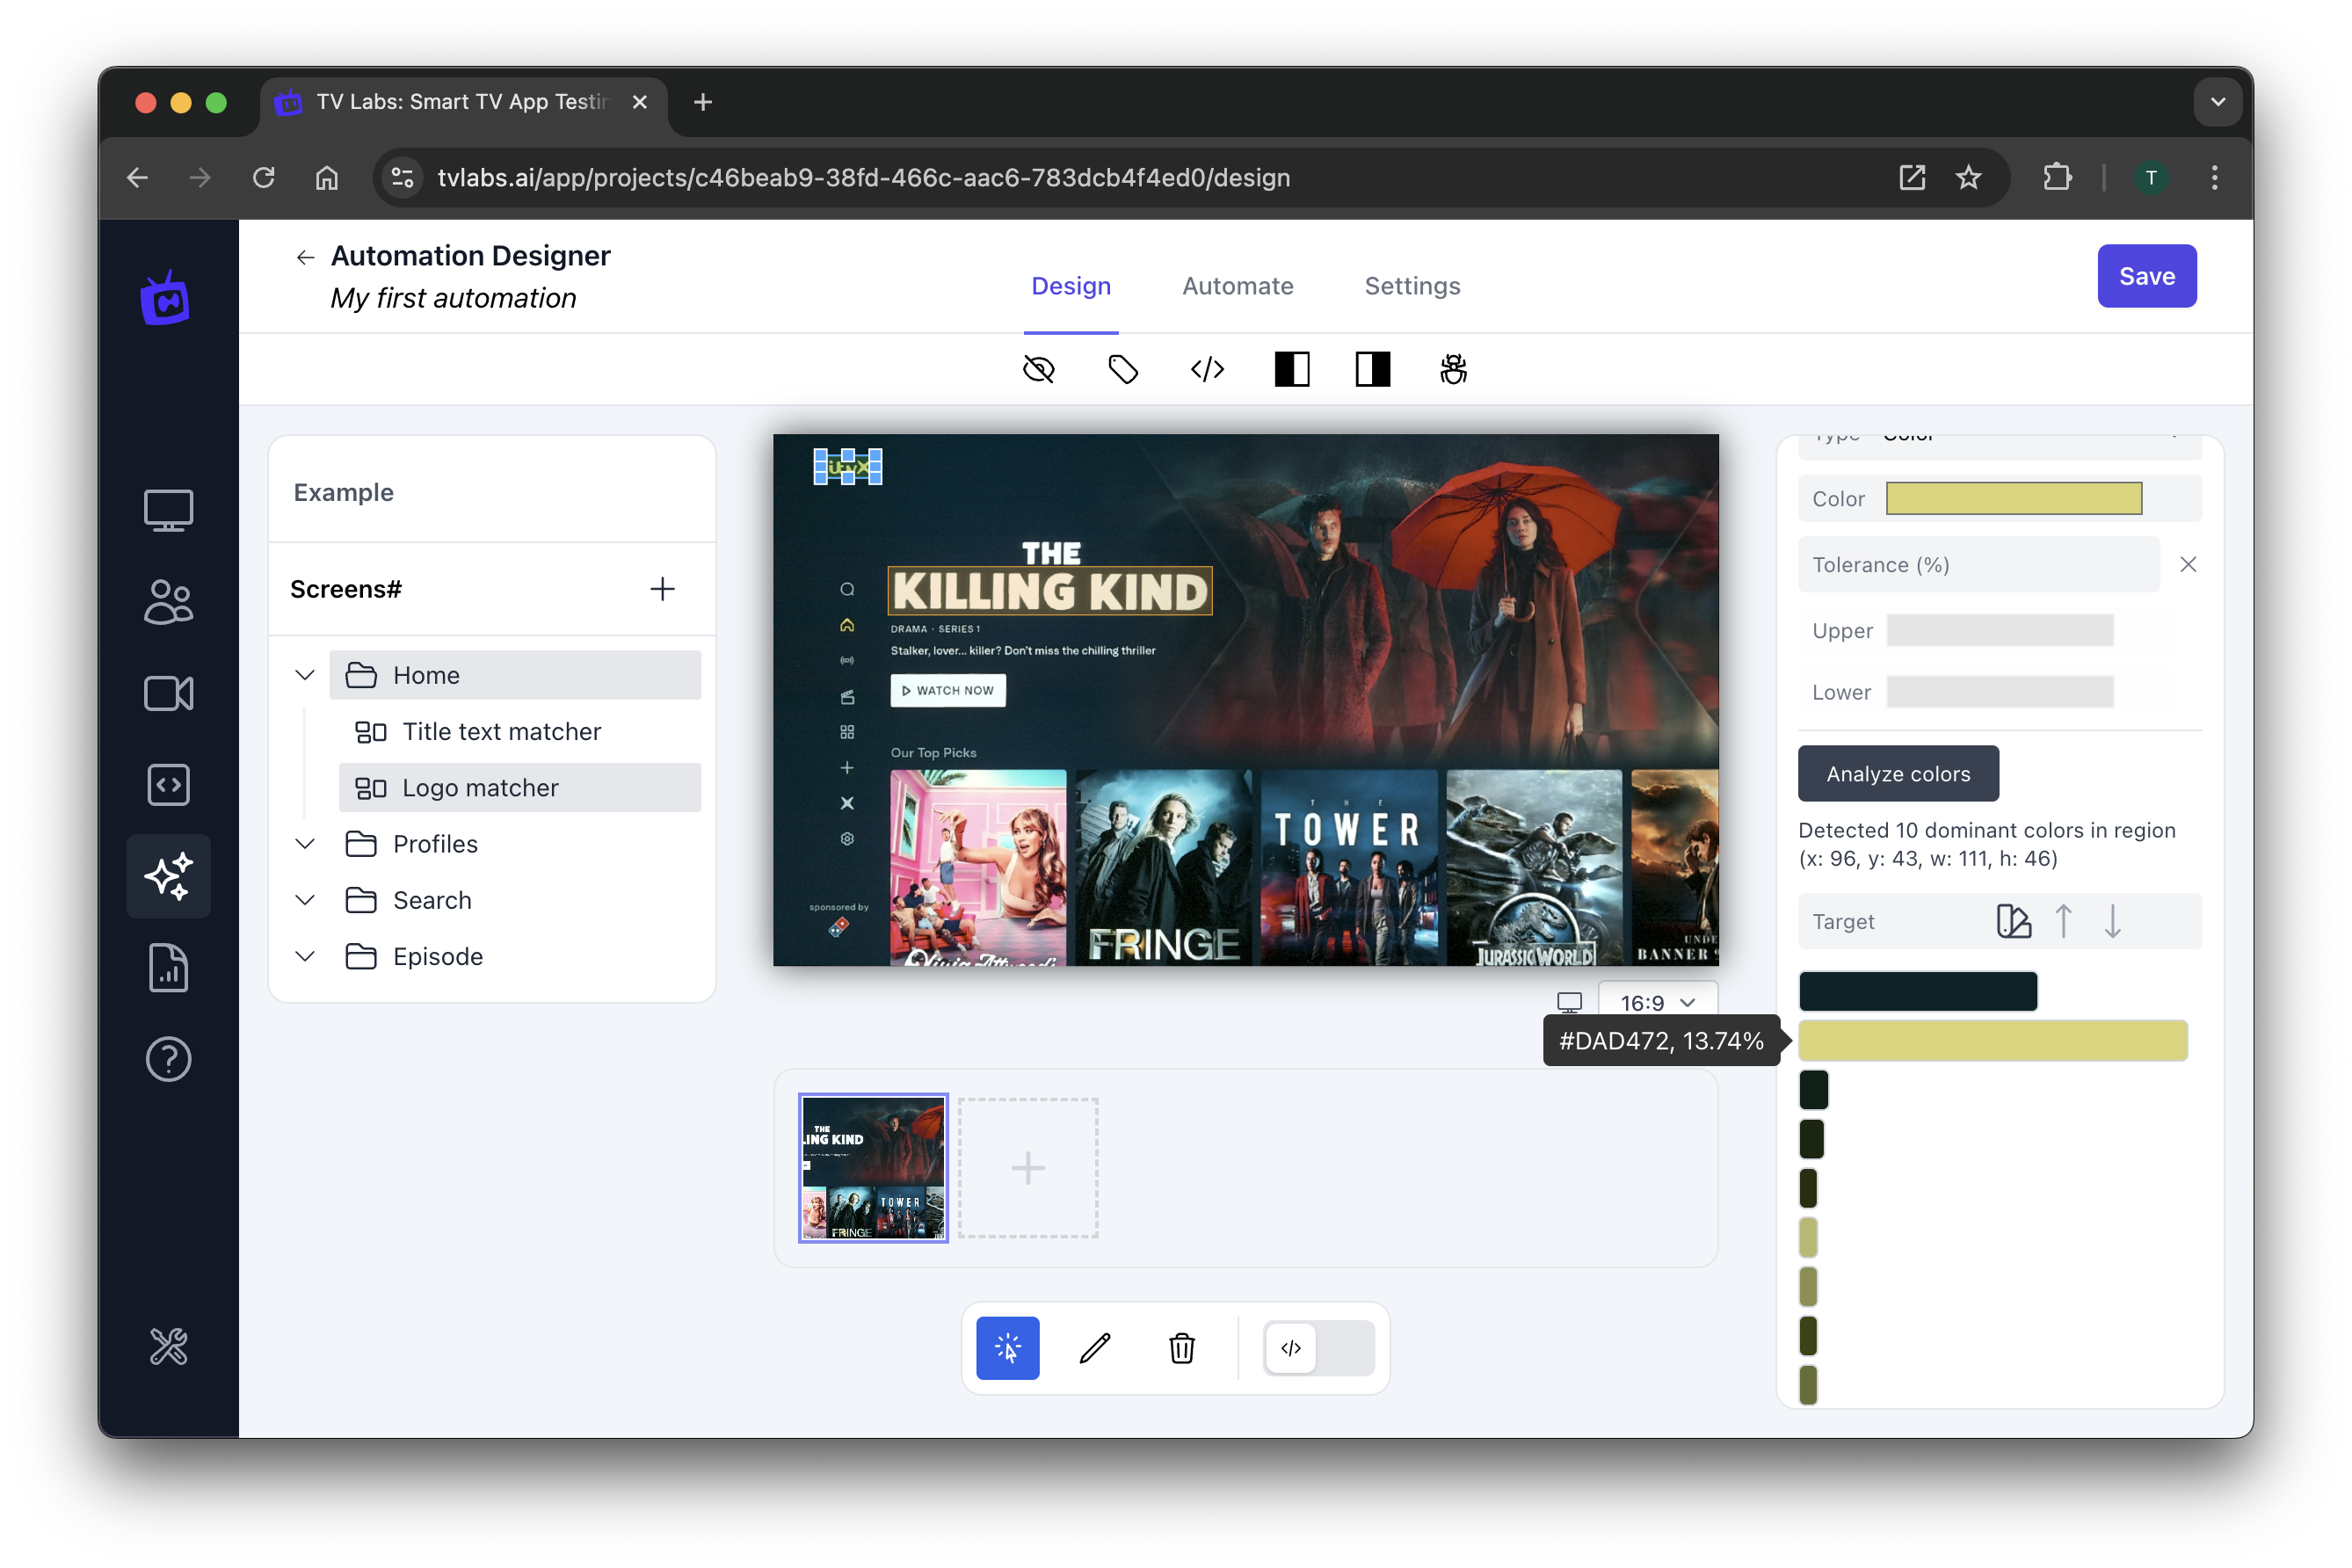2352x1568 pixels.
Task: Click the TV Labs logo in sidebar
Action: pos(166,298)
